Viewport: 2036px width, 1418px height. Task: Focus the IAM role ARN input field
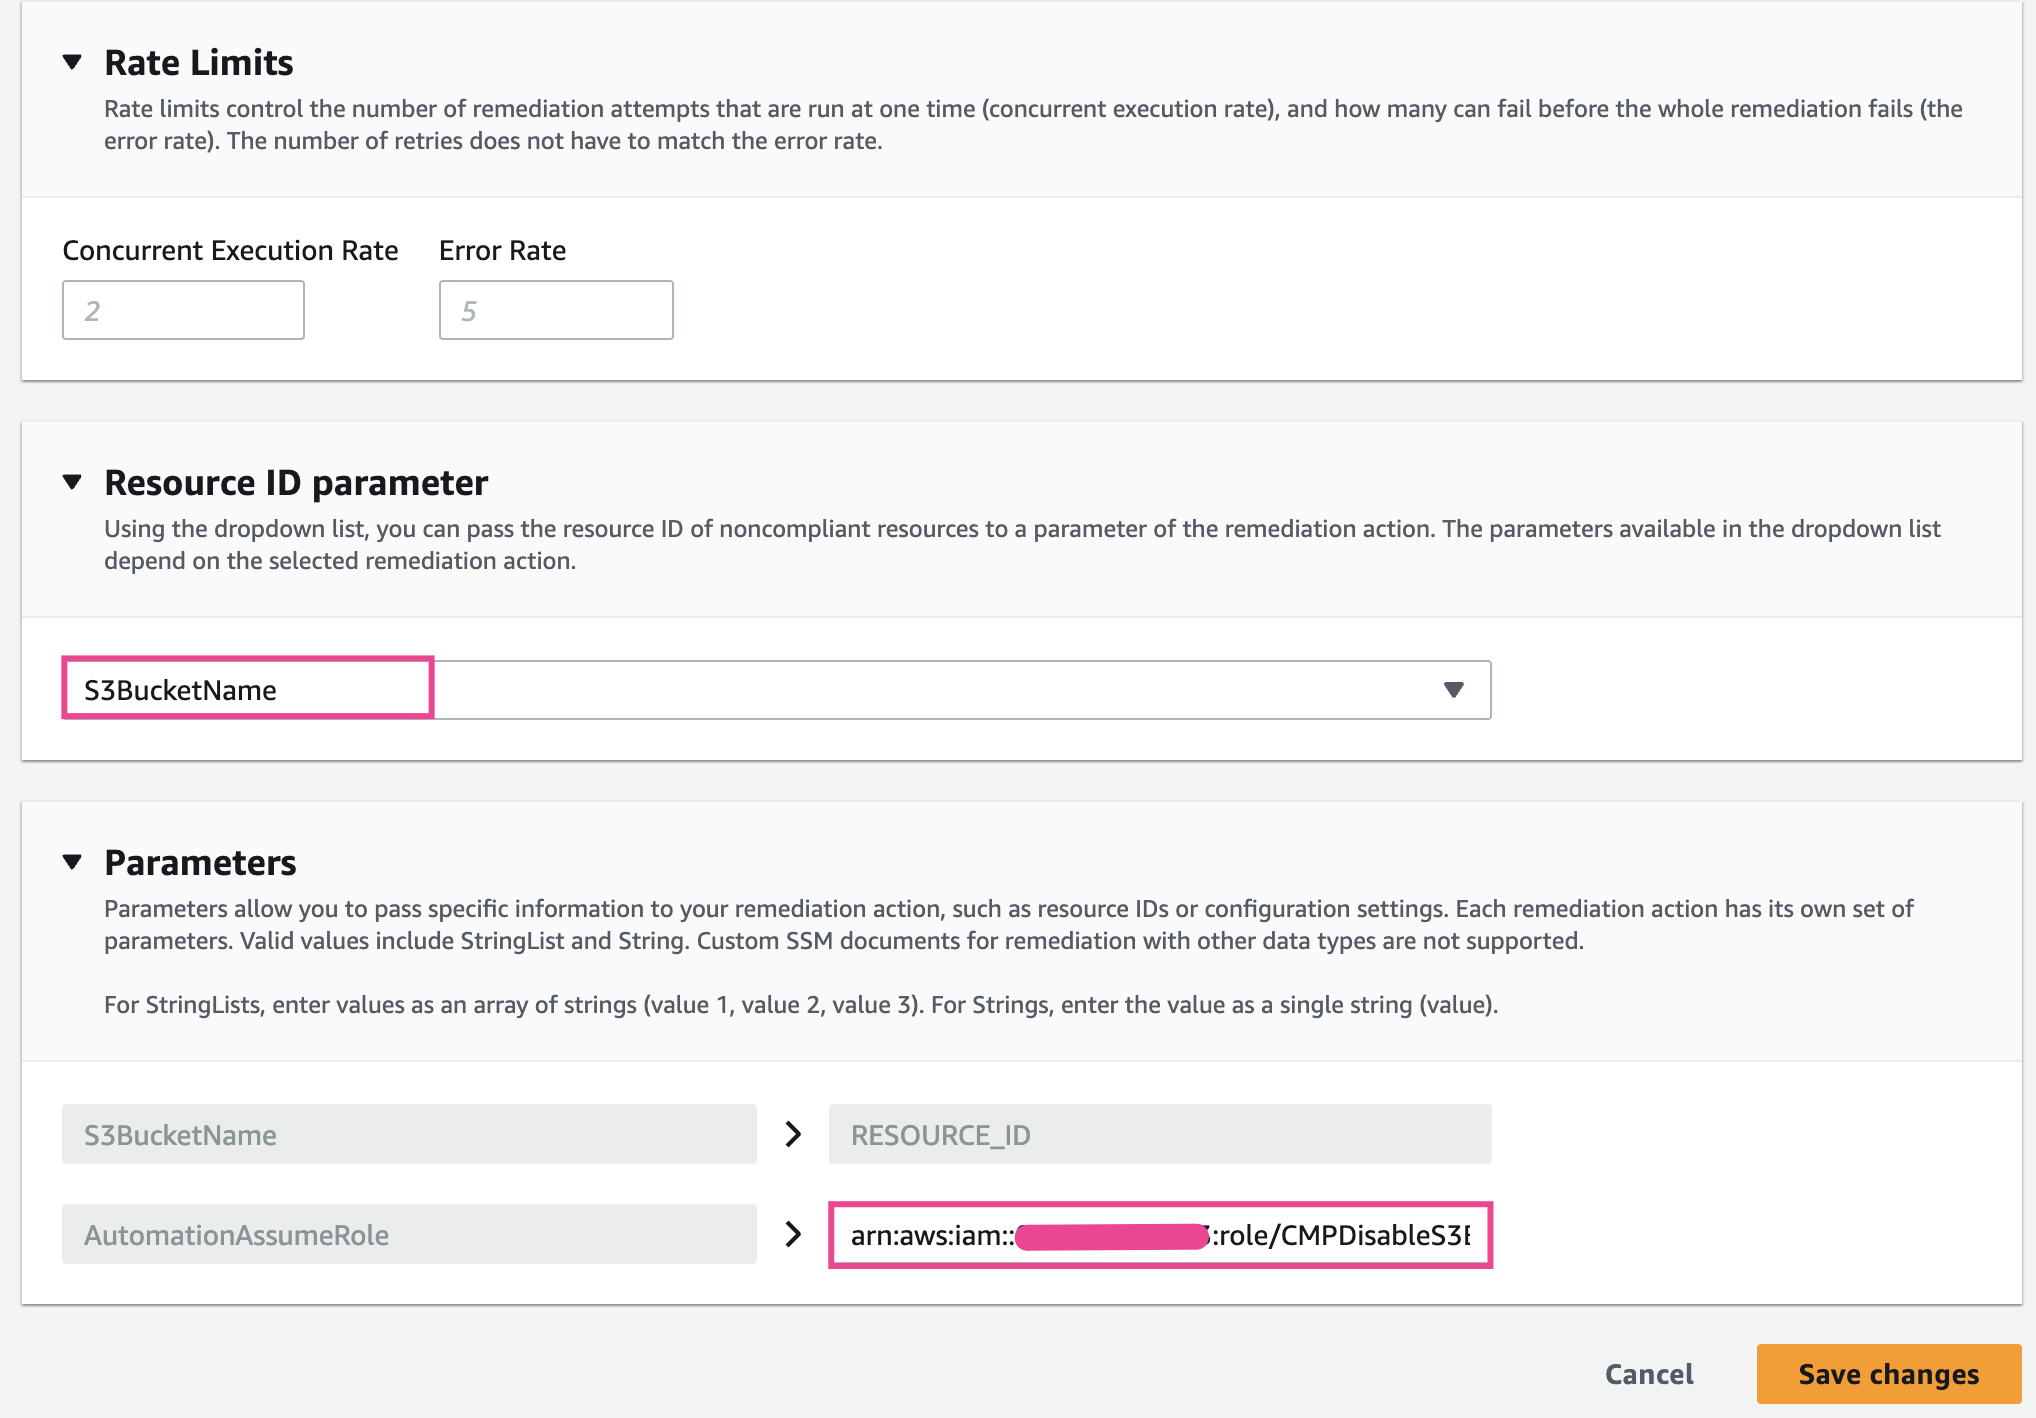click(1160, 1235)
